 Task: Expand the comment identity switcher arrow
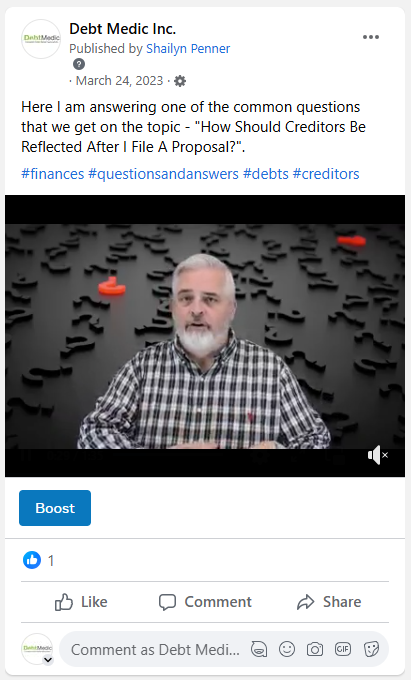point(48,660)
